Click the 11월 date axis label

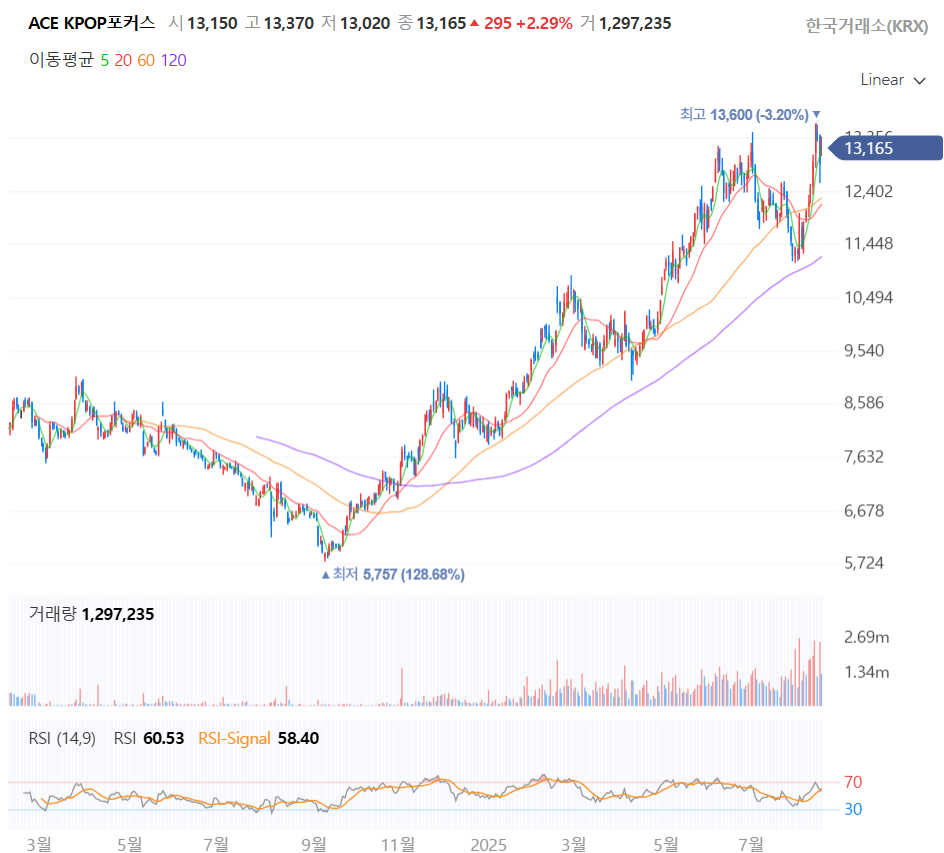398,845
